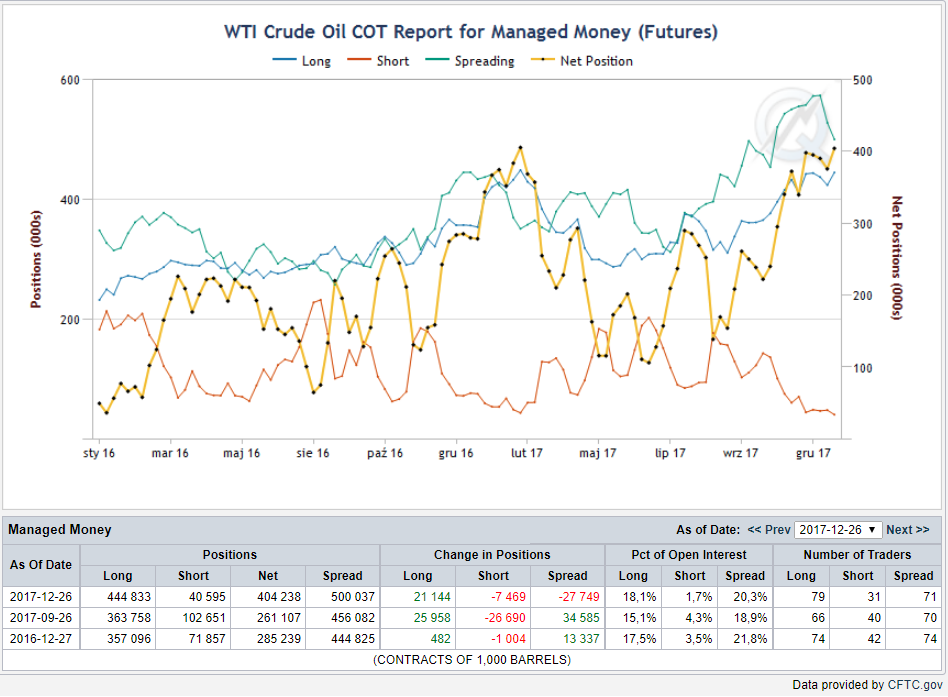
Task: Click Spread pct of open interest 20,3%
Action: click(x=750, y=597)
